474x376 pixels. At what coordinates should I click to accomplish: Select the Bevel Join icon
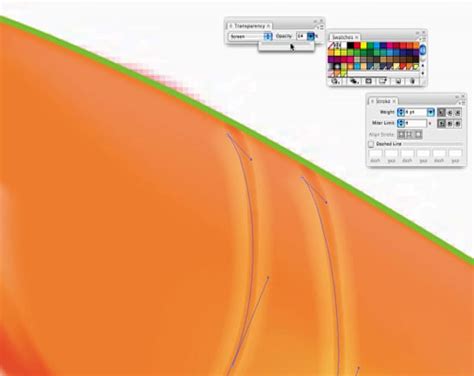click(x=458, y=123)
